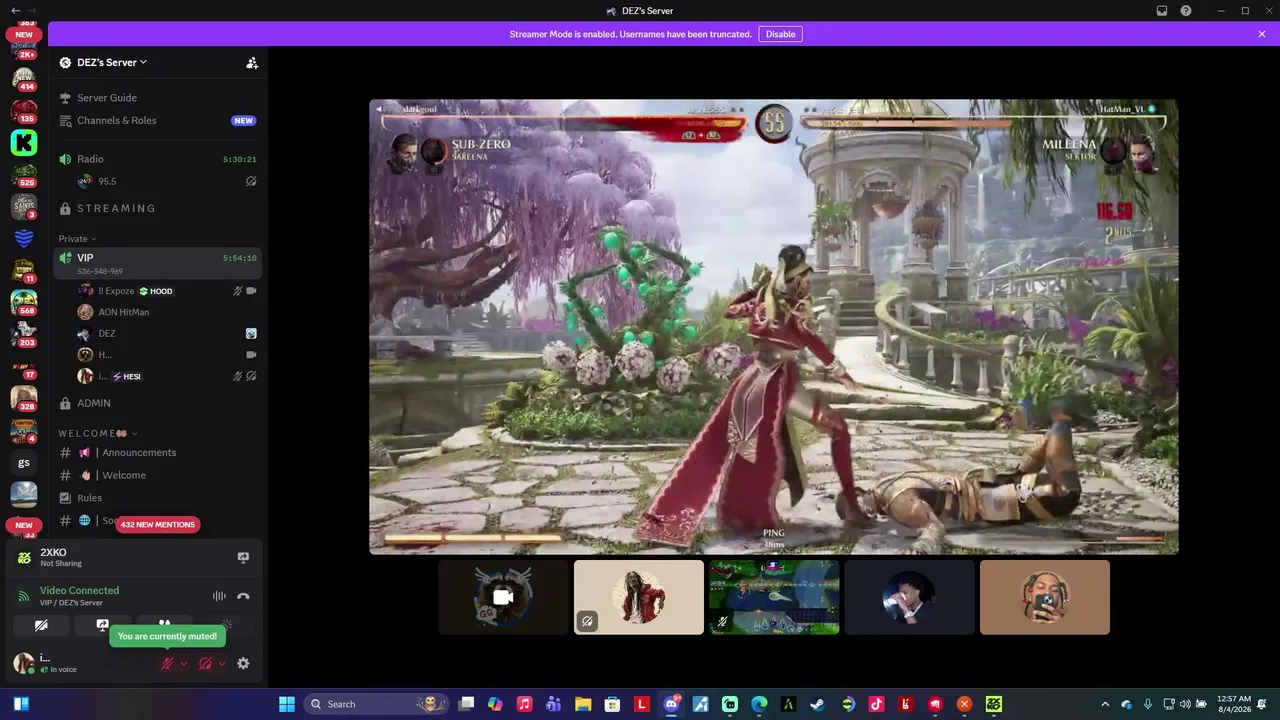Viewport: 1280px width, 720px height.
Task: Select the tan-background selfie participant tile
Action: [x=1045, y=597]
